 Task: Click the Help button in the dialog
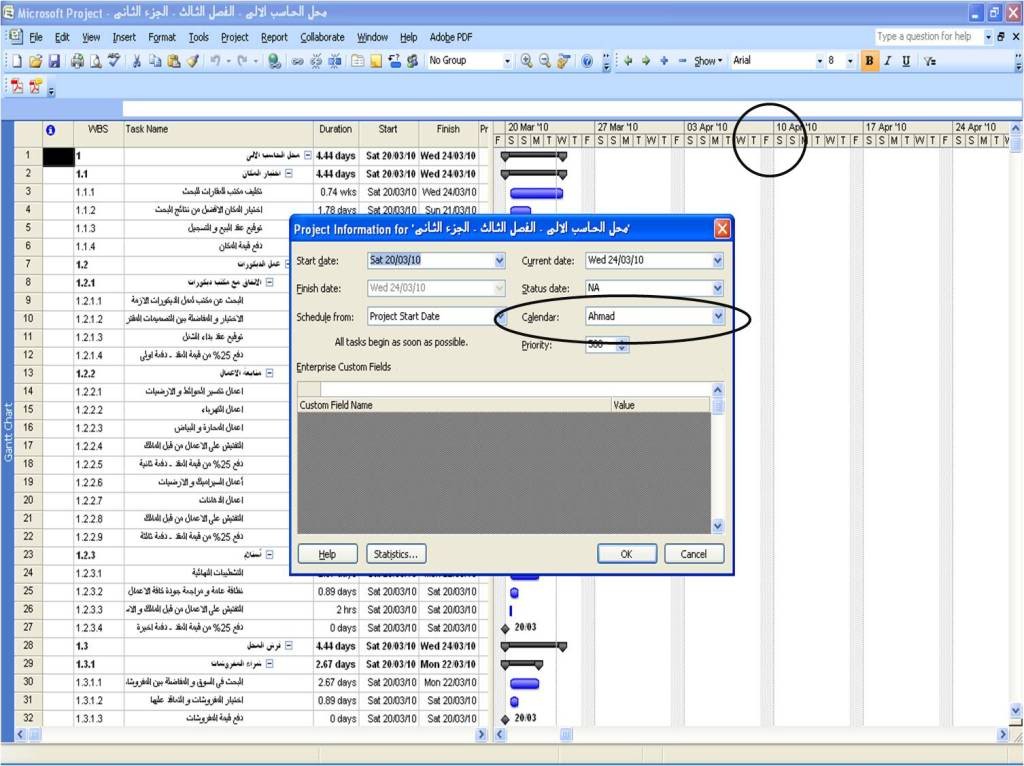[327, 554]
